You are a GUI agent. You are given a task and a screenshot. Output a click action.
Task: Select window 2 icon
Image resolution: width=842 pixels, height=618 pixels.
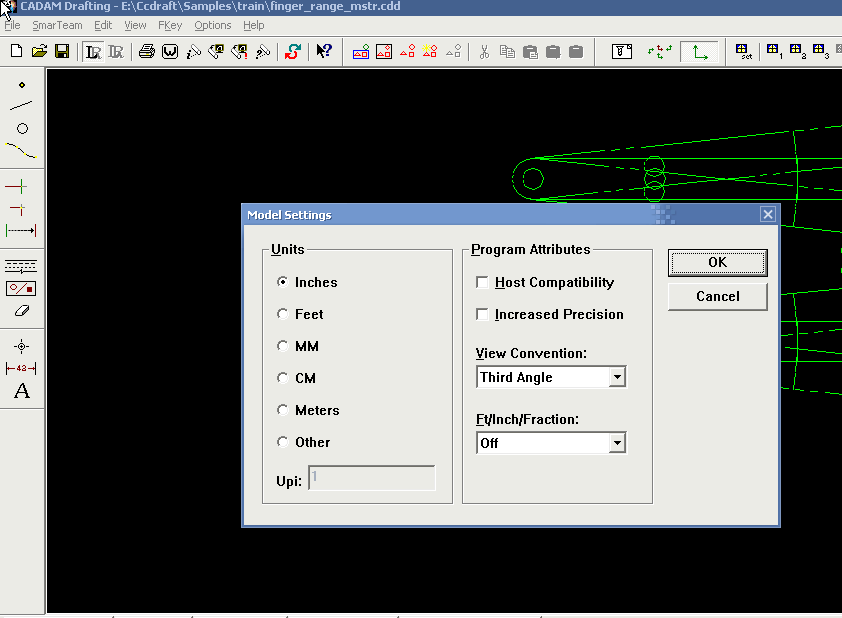tap(797, 52)
